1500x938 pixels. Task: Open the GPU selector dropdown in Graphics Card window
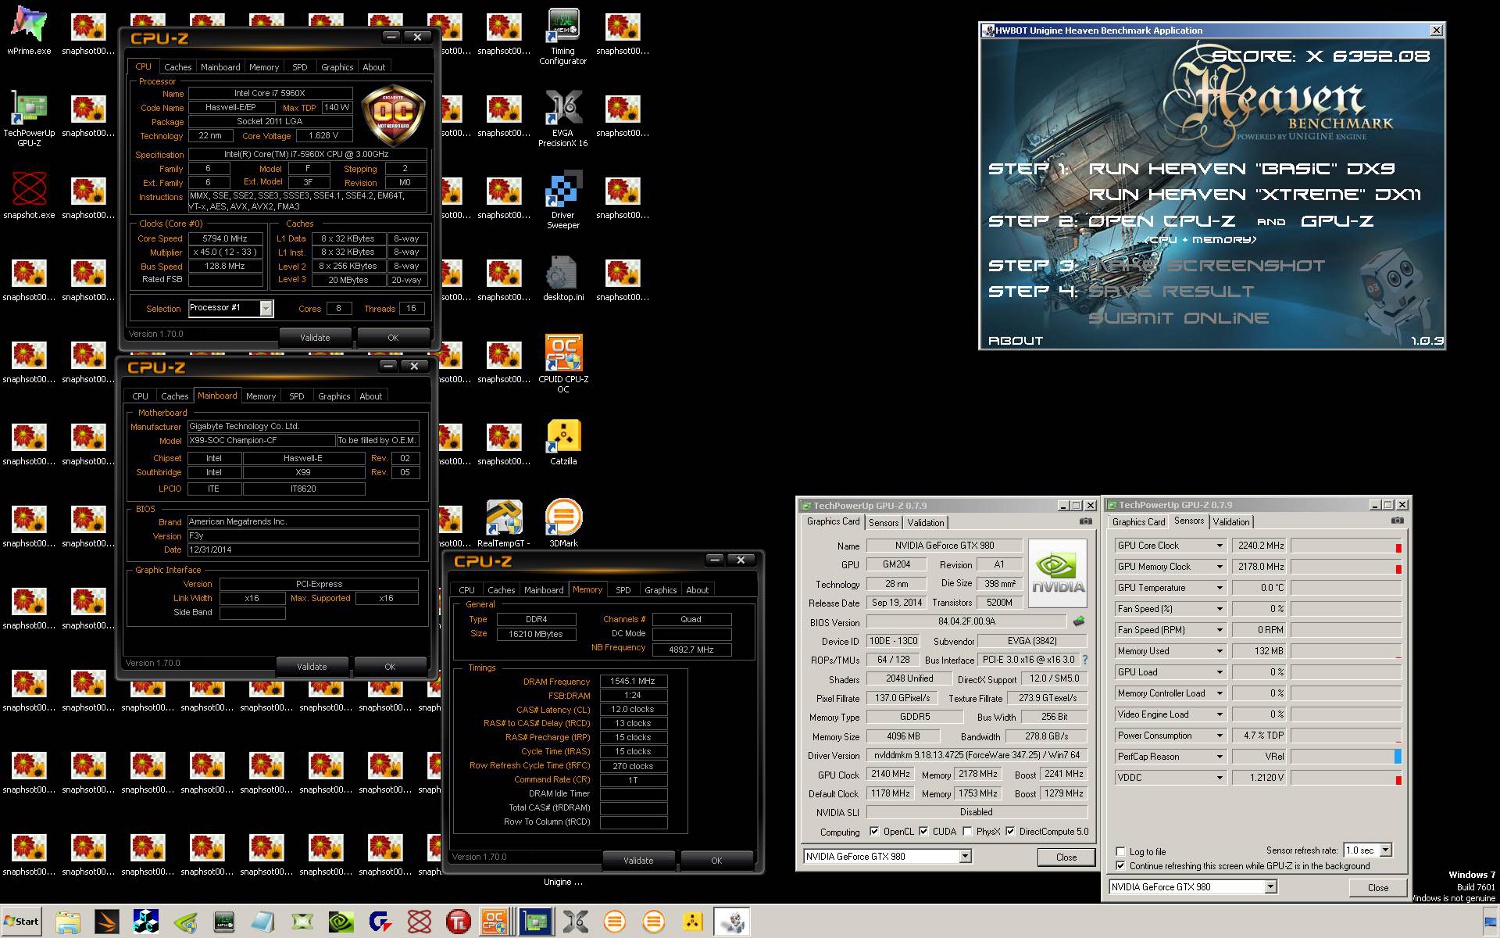(965, 856)
